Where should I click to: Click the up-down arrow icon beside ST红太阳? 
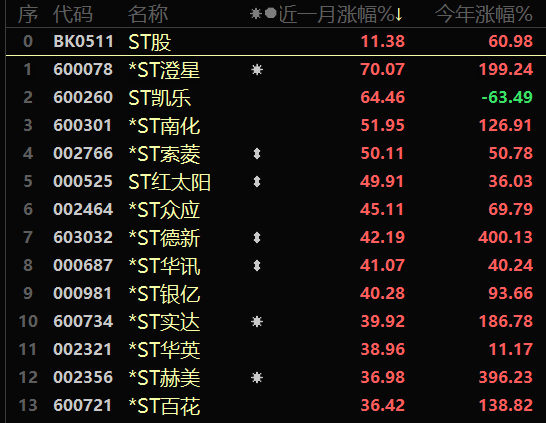(x=257, y=181)
